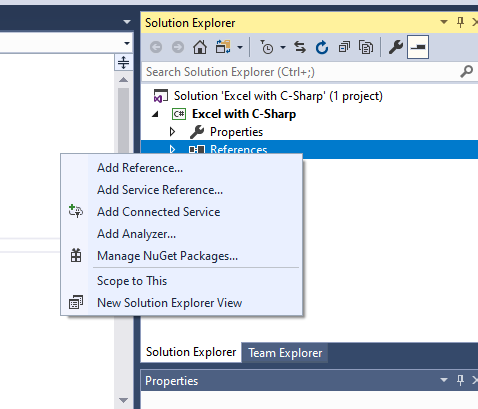
Task: Toggle Show All Files icon
Action: [366, 47]
